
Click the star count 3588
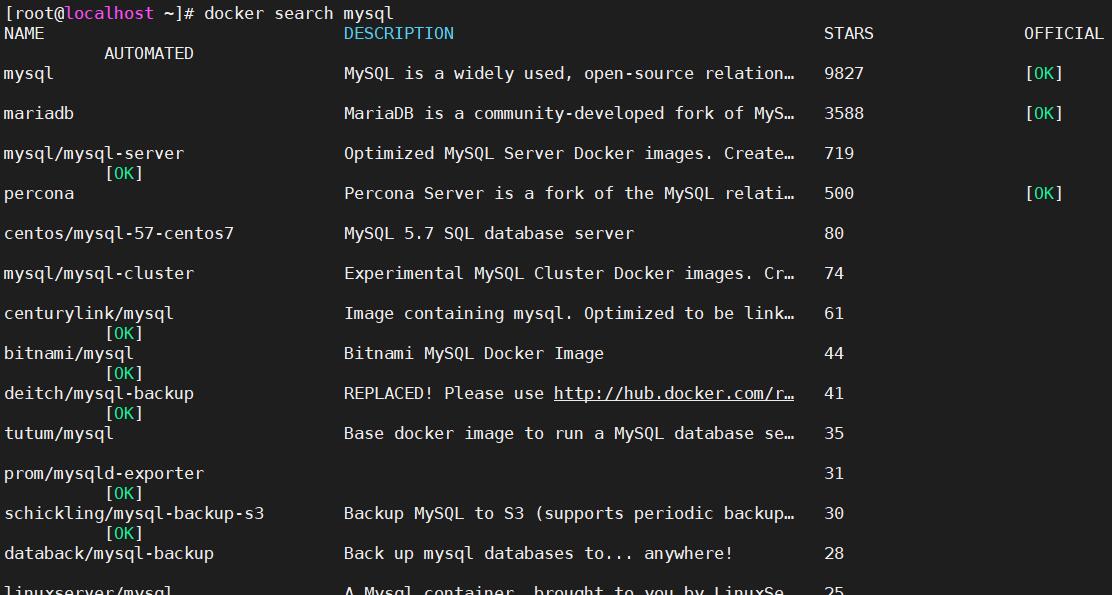coord(844,113)
